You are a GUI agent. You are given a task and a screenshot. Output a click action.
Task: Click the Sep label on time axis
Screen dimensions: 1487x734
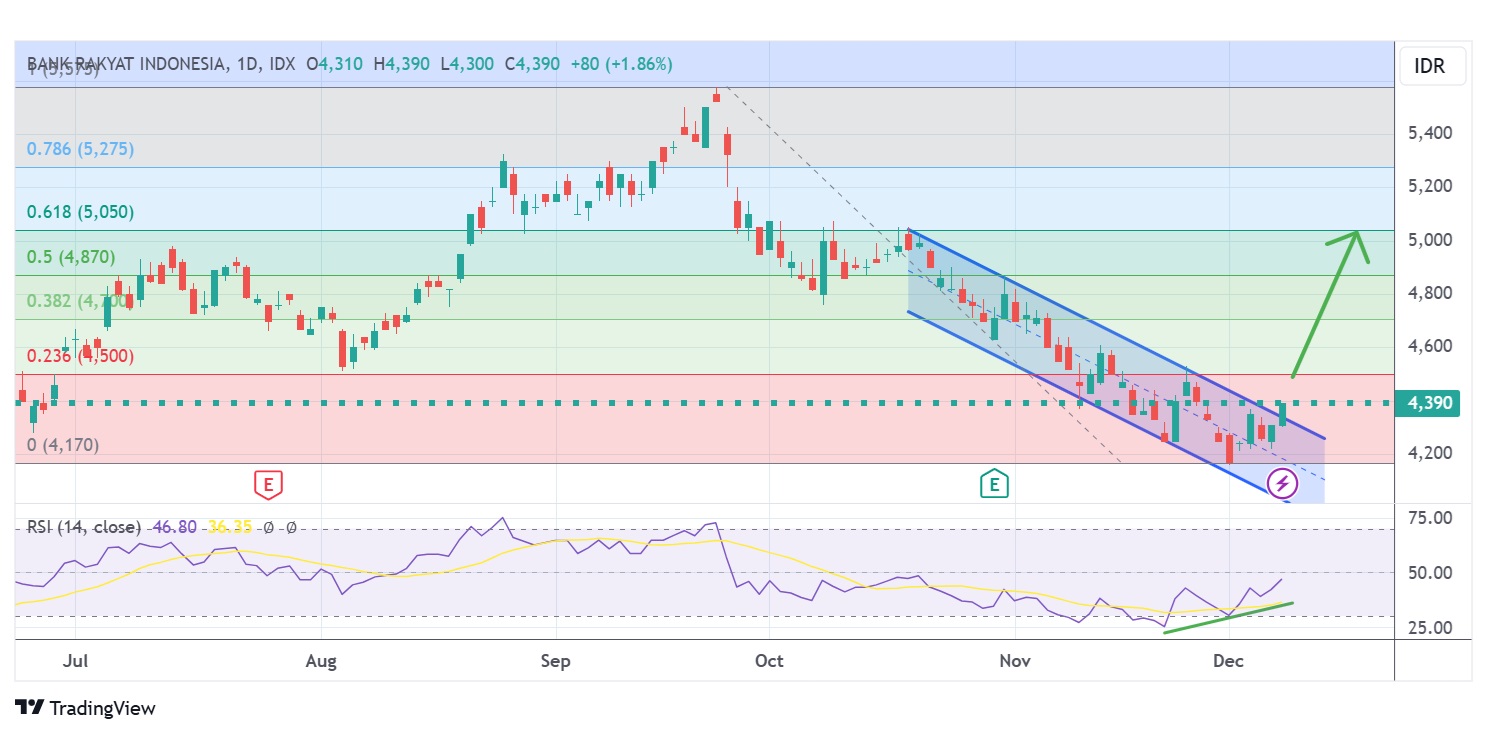click(x=555, y=661)
